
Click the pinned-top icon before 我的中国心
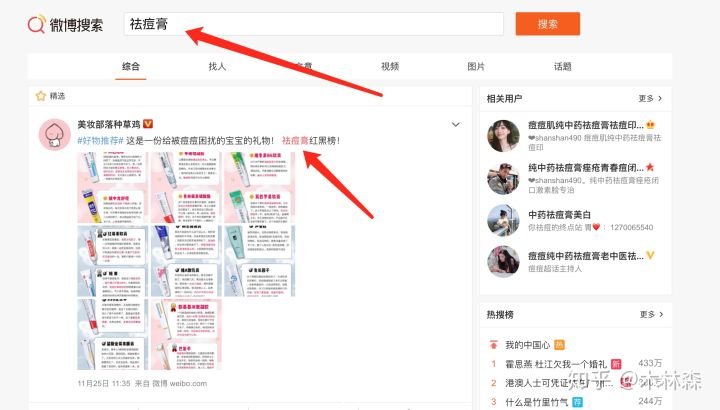[x=494, y=344]
